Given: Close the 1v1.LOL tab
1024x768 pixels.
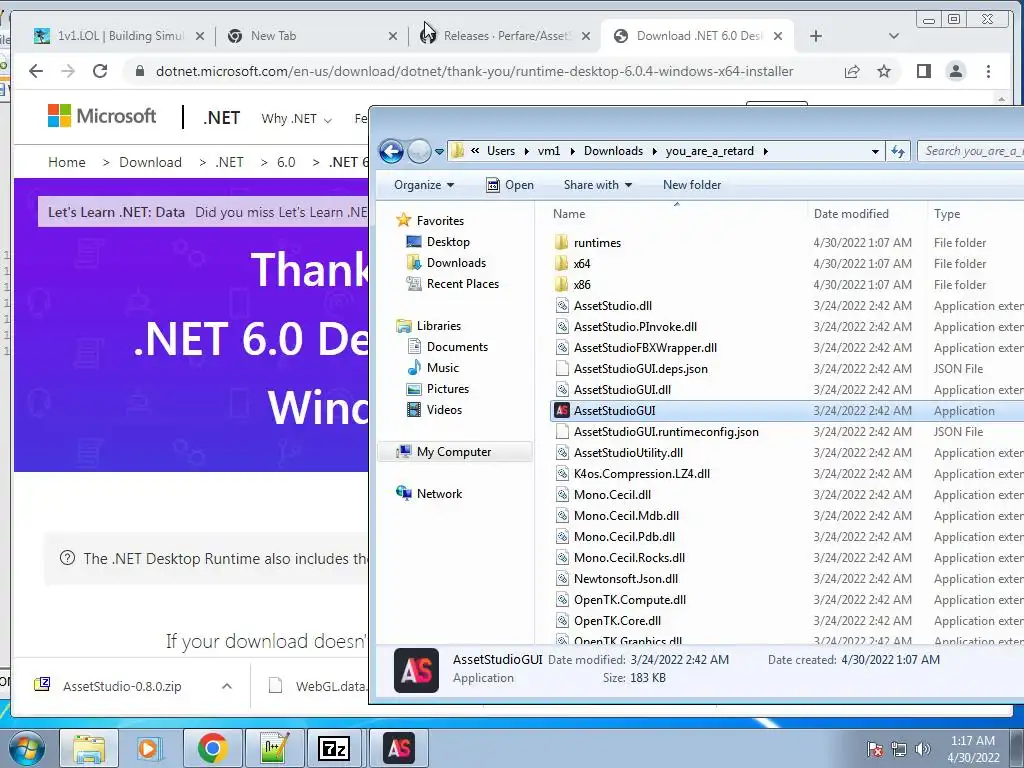Looking at the screenshot, I should click(x=200, y=36).
